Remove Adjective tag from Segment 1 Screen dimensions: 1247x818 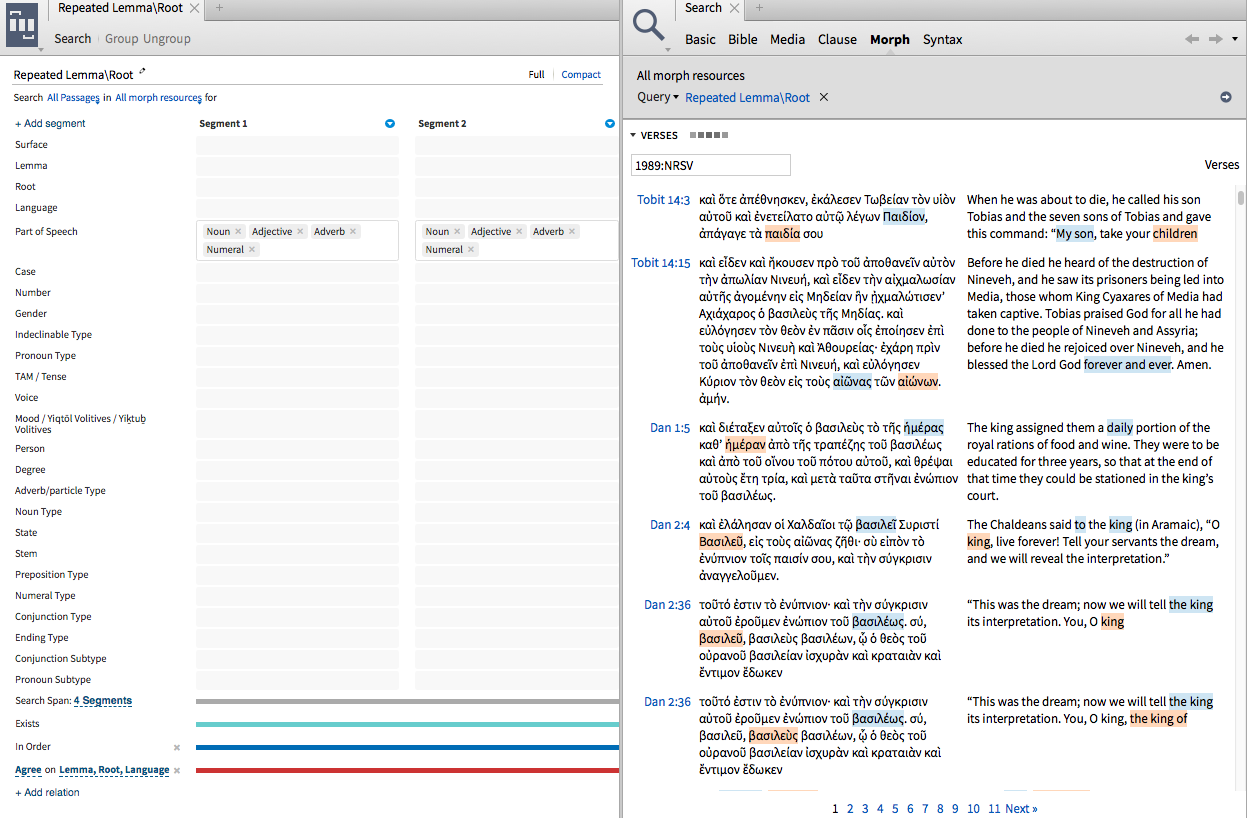(x=300, y=232)
